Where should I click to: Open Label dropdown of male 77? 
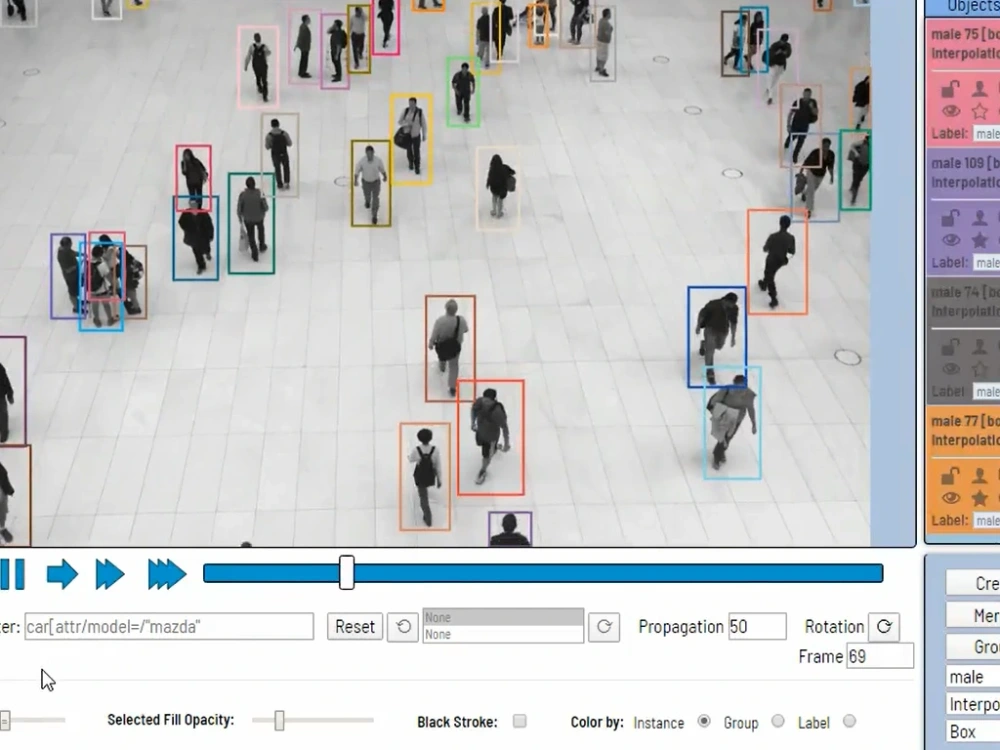tap(987, 521)
